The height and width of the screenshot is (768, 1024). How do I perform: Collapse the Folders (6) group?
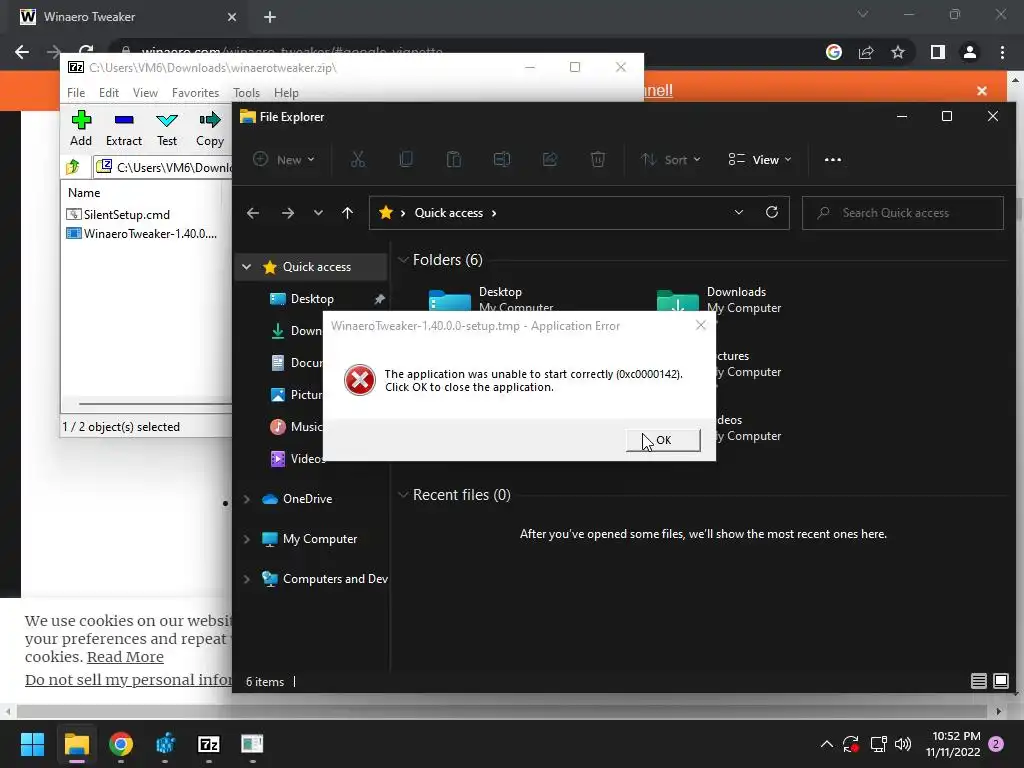(403, 260)
